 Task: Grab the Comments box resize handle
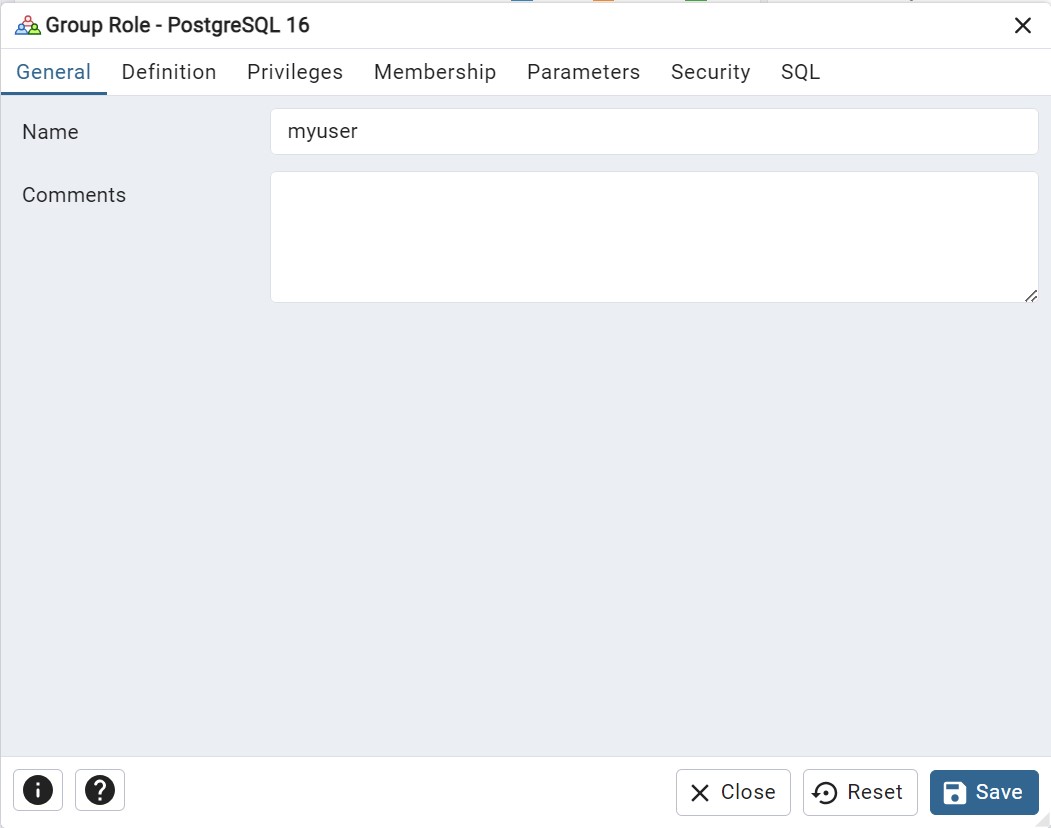click(1031, 296)
